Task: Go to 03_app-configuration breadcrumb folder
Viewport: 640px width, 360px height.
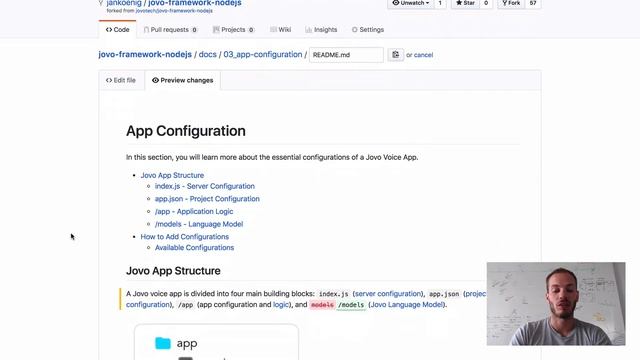Action: [263, 55]
